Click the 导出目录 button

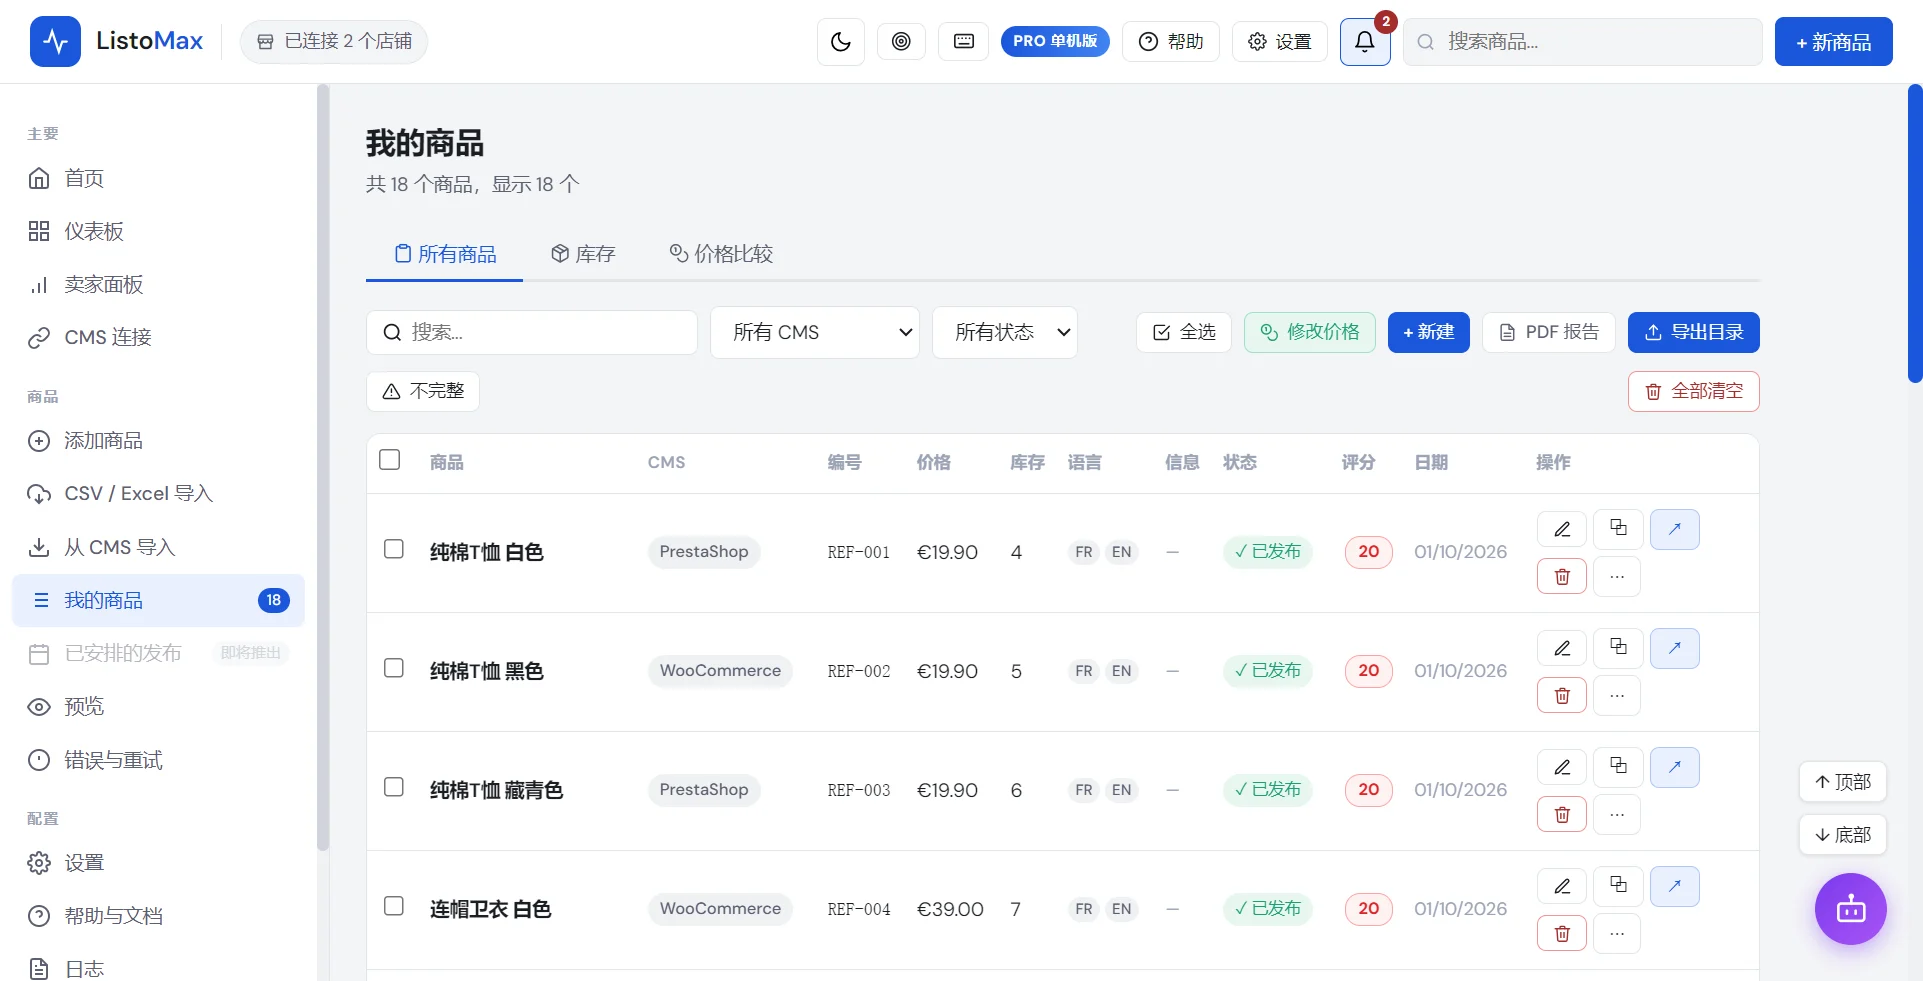pos(1694,333)
